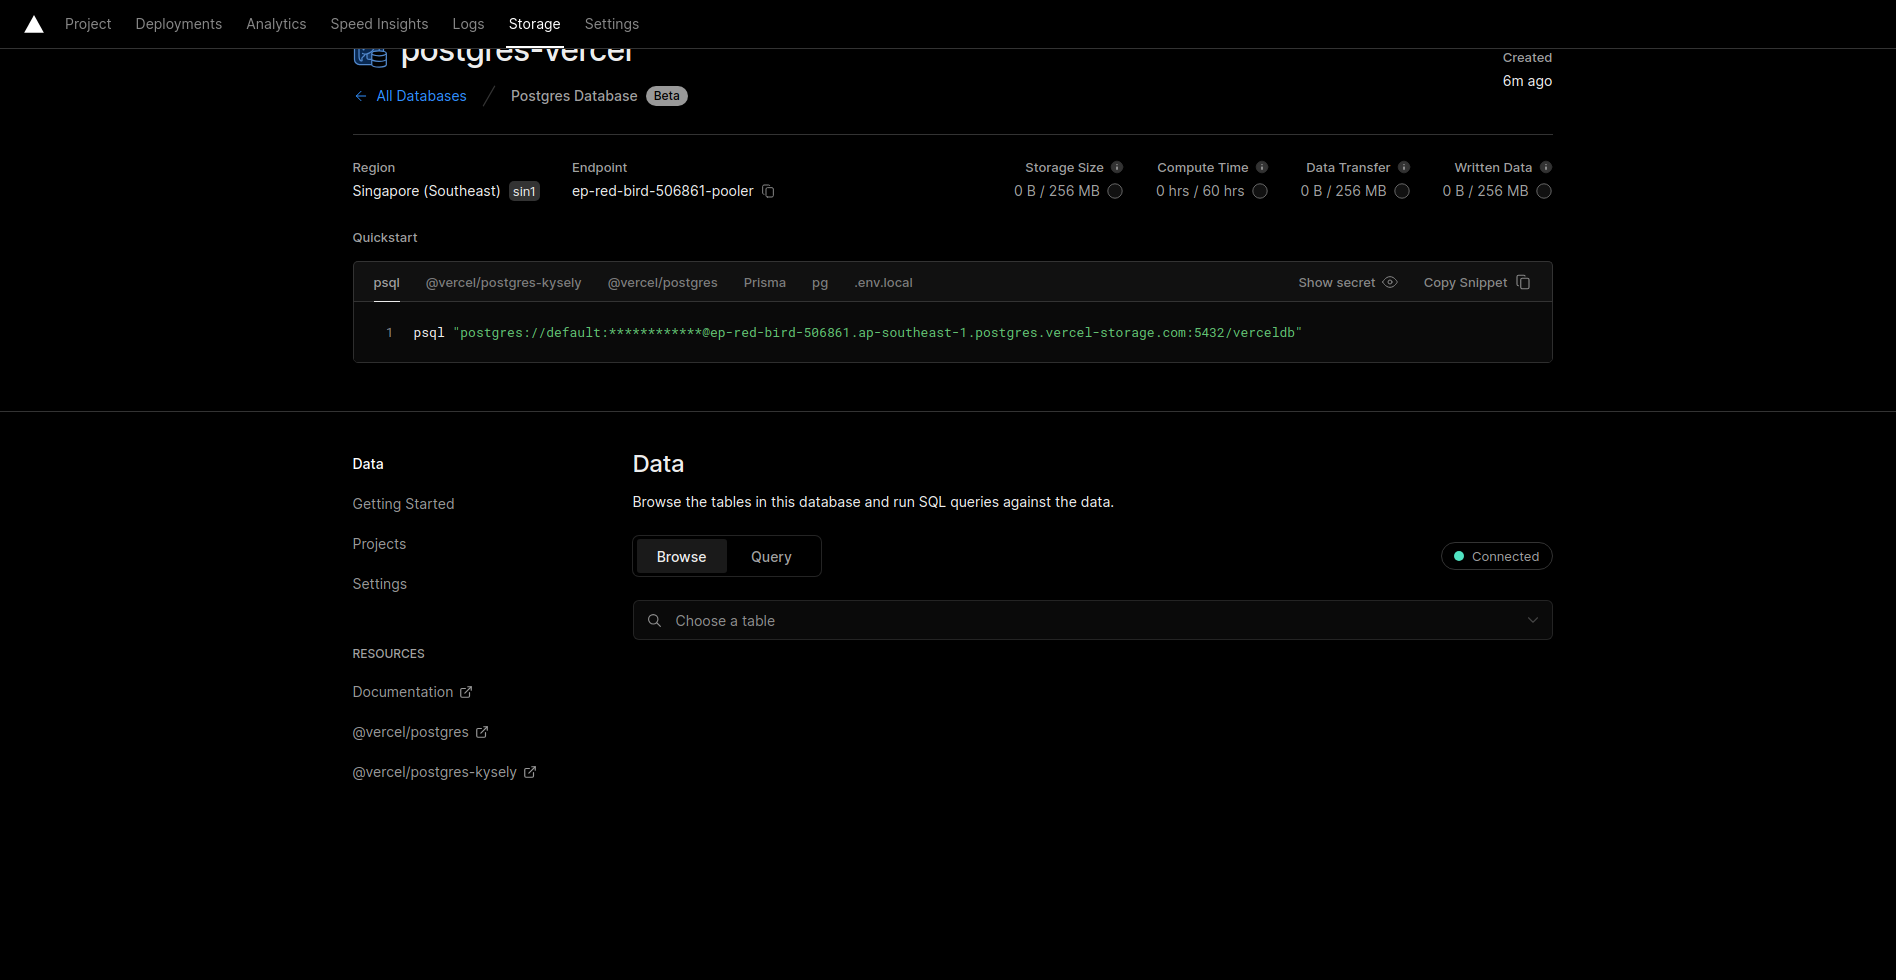Click the Written Data usage circle indicator

[1544, 191]
